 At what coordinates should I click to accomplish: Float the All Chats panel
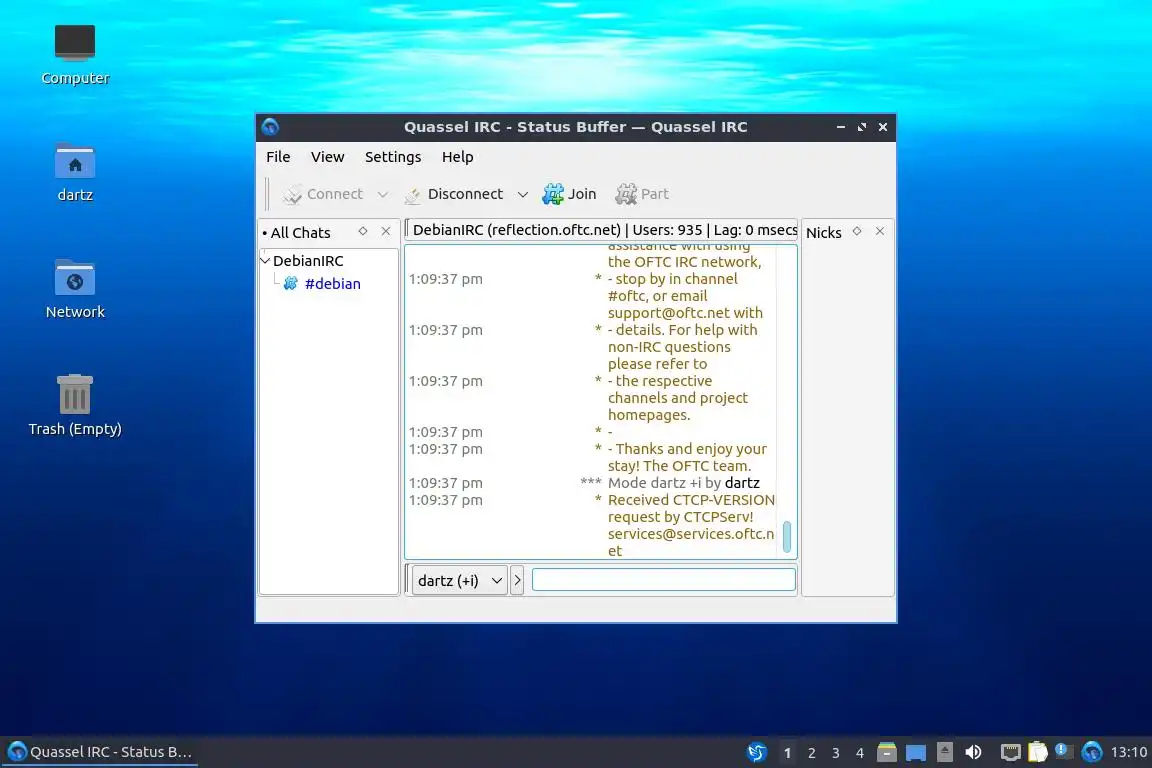point(363,232)
